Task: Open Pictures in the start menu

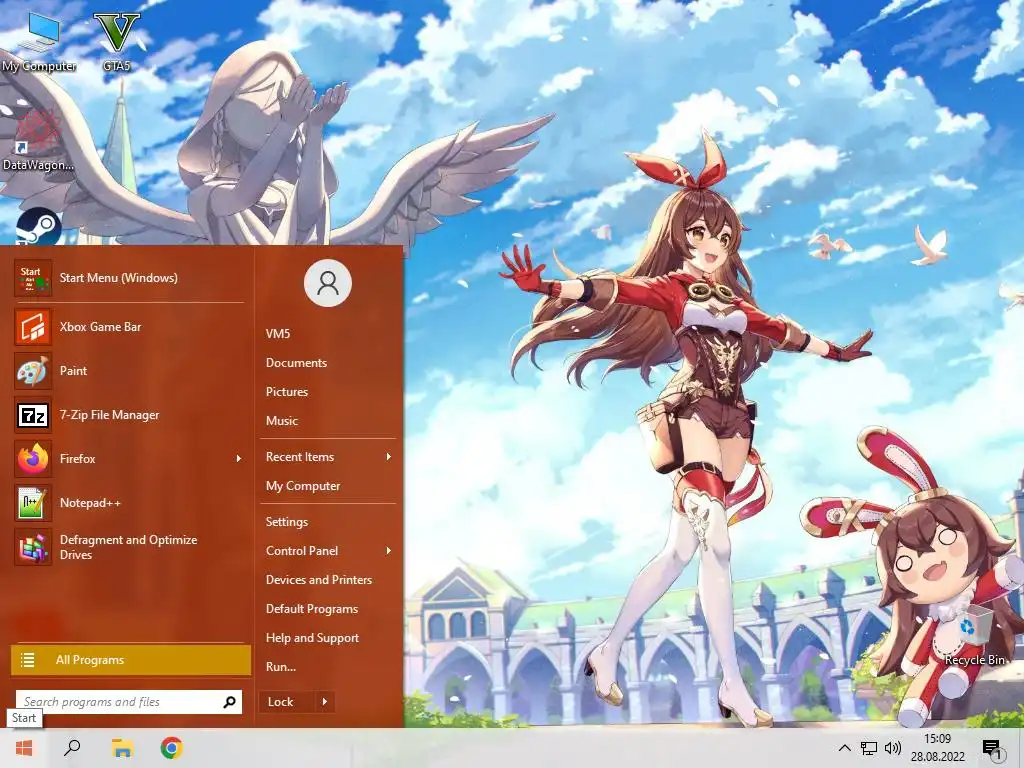Action: pyautogui.click(x=287, y=392)
